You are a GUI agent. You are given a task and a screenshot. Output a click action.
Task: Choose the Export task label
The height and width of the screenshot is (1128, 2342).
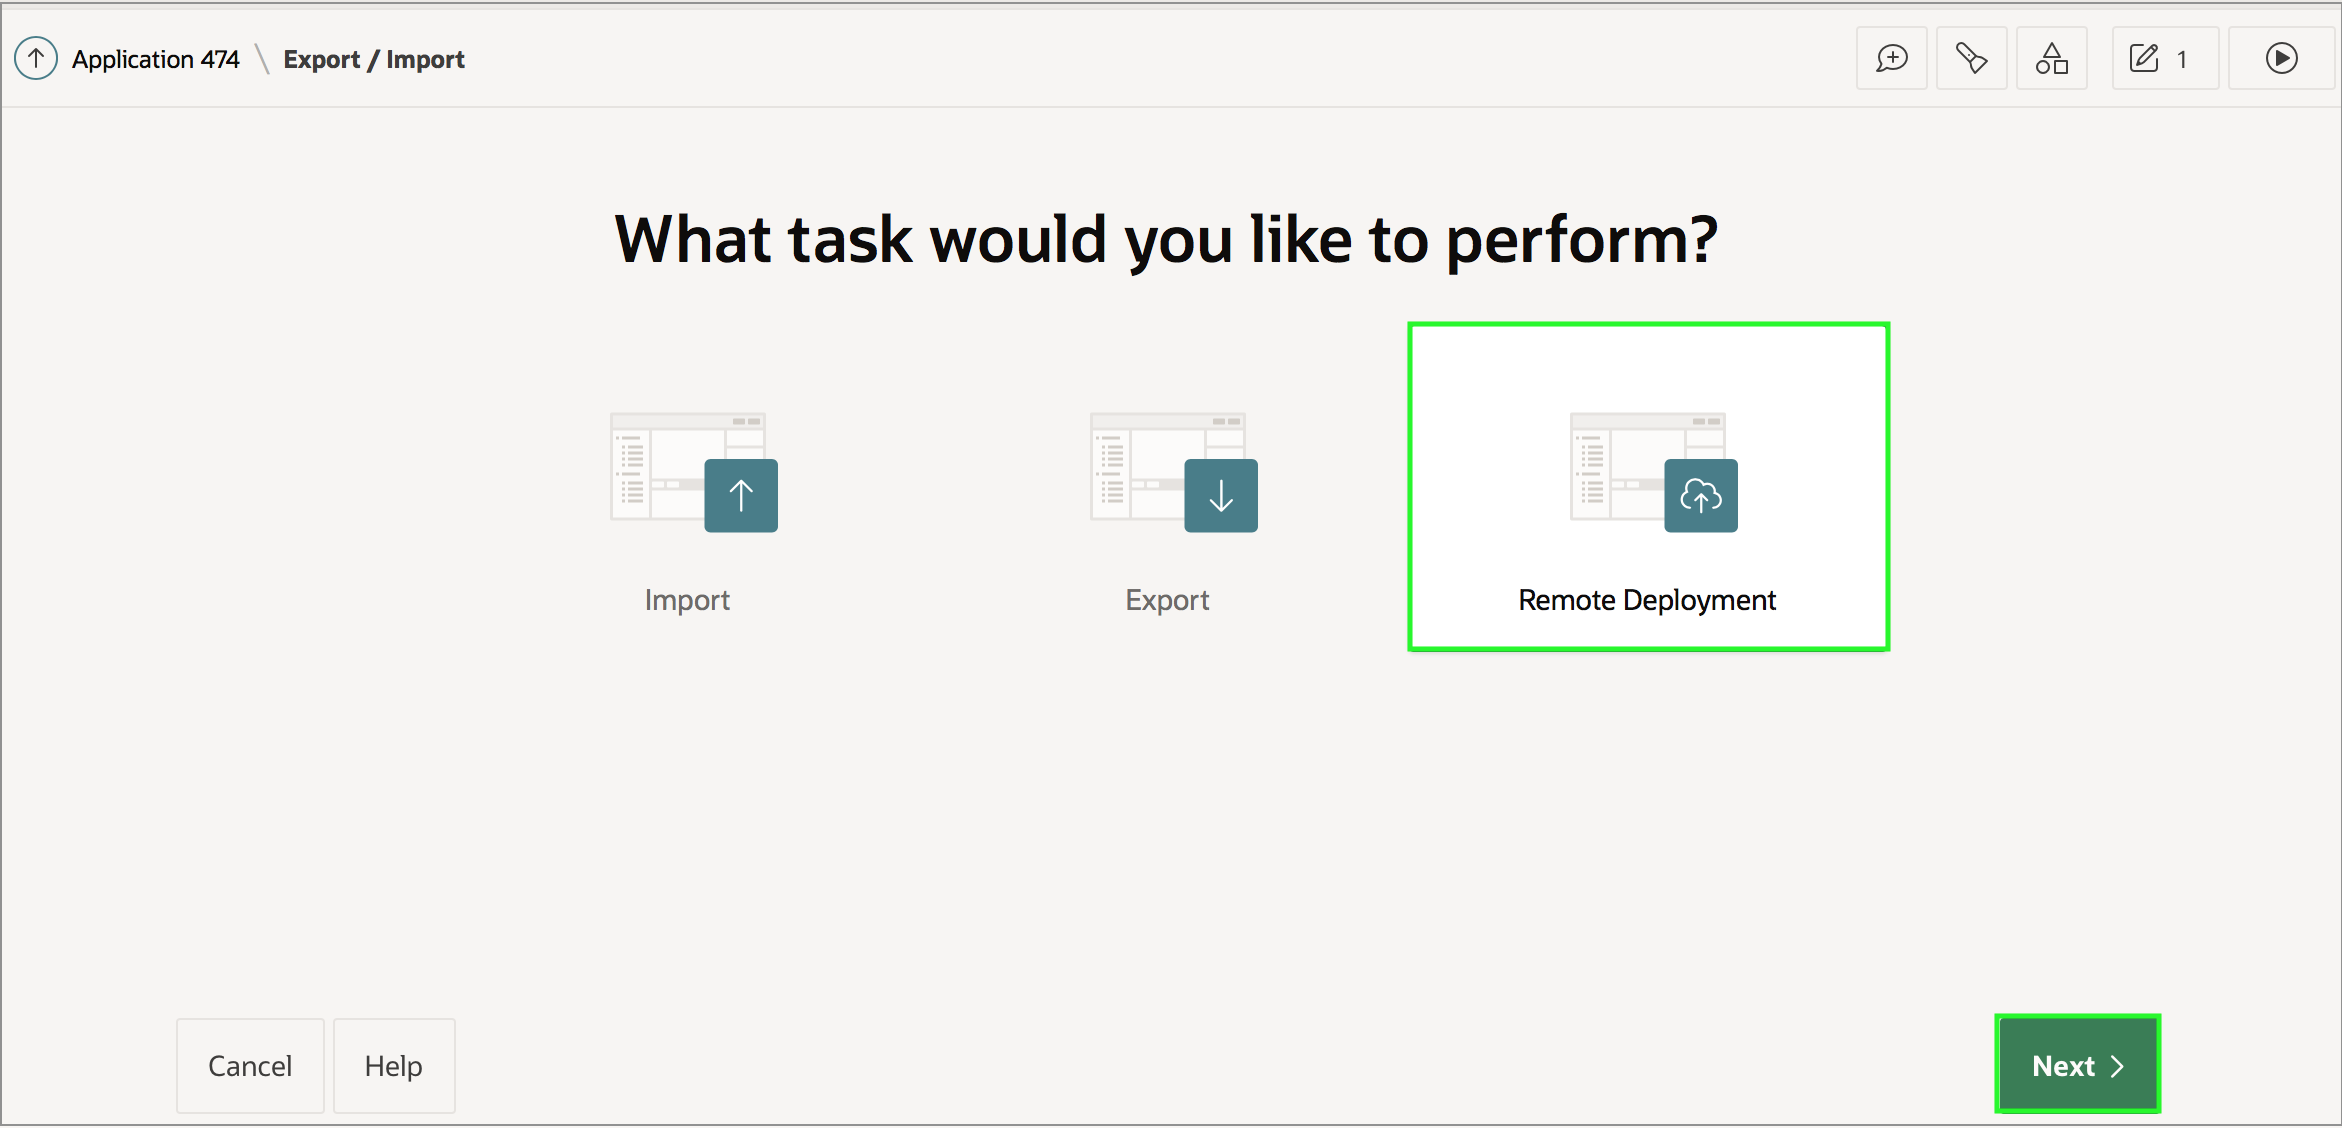1167,600
